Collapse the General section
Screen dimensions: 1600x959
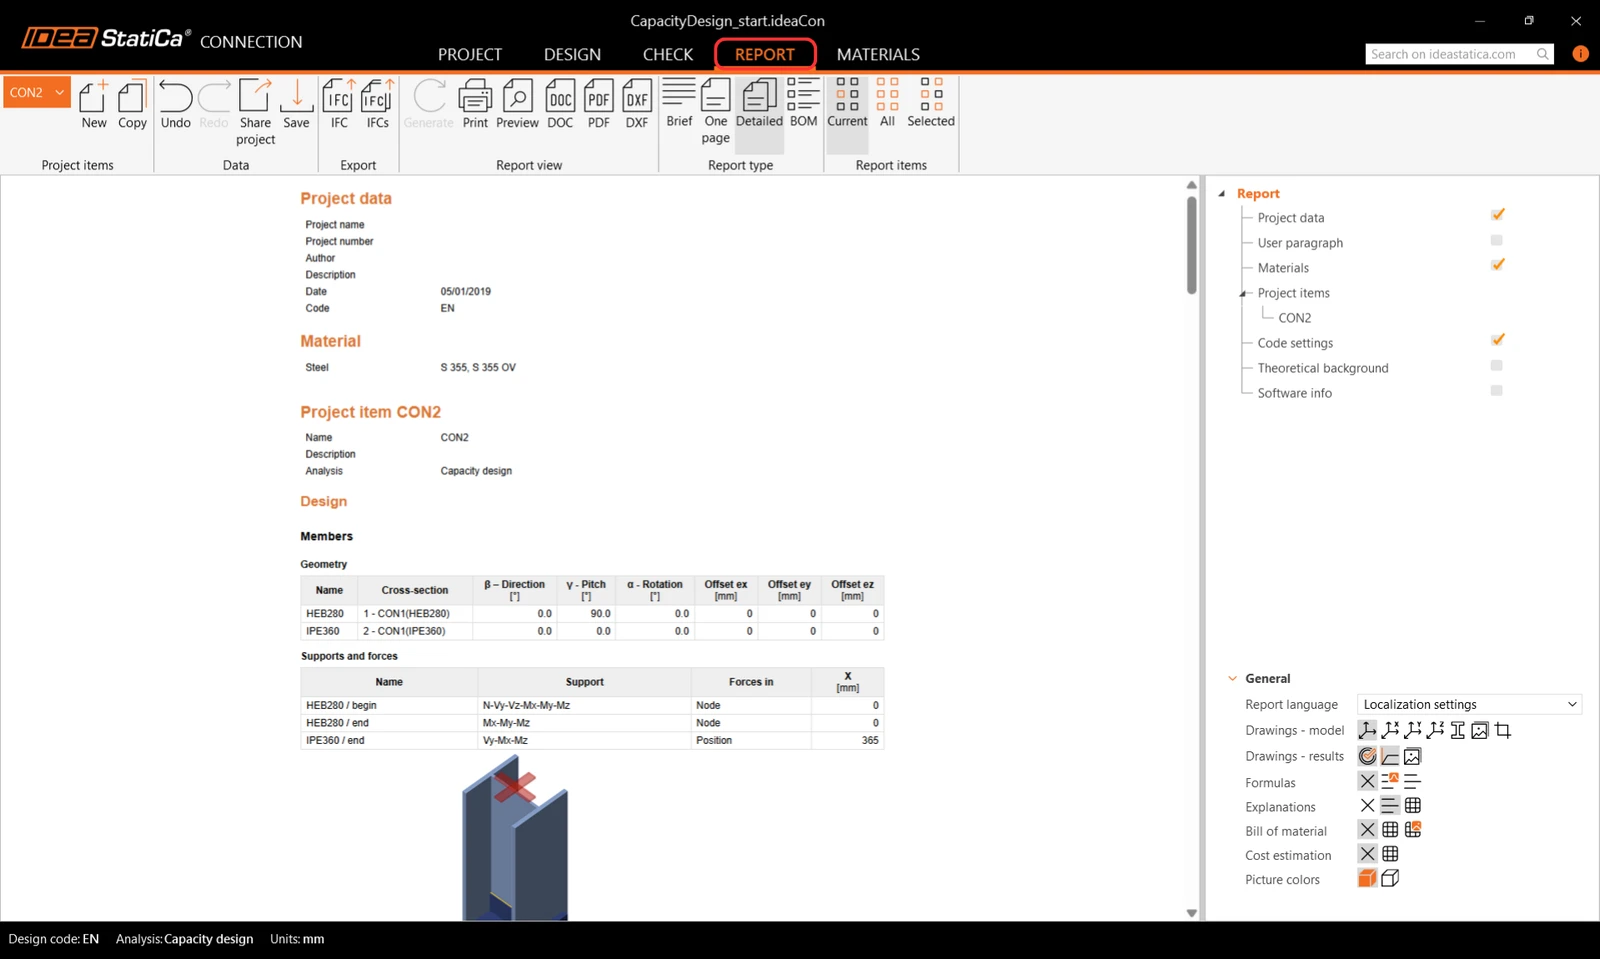1233,678
